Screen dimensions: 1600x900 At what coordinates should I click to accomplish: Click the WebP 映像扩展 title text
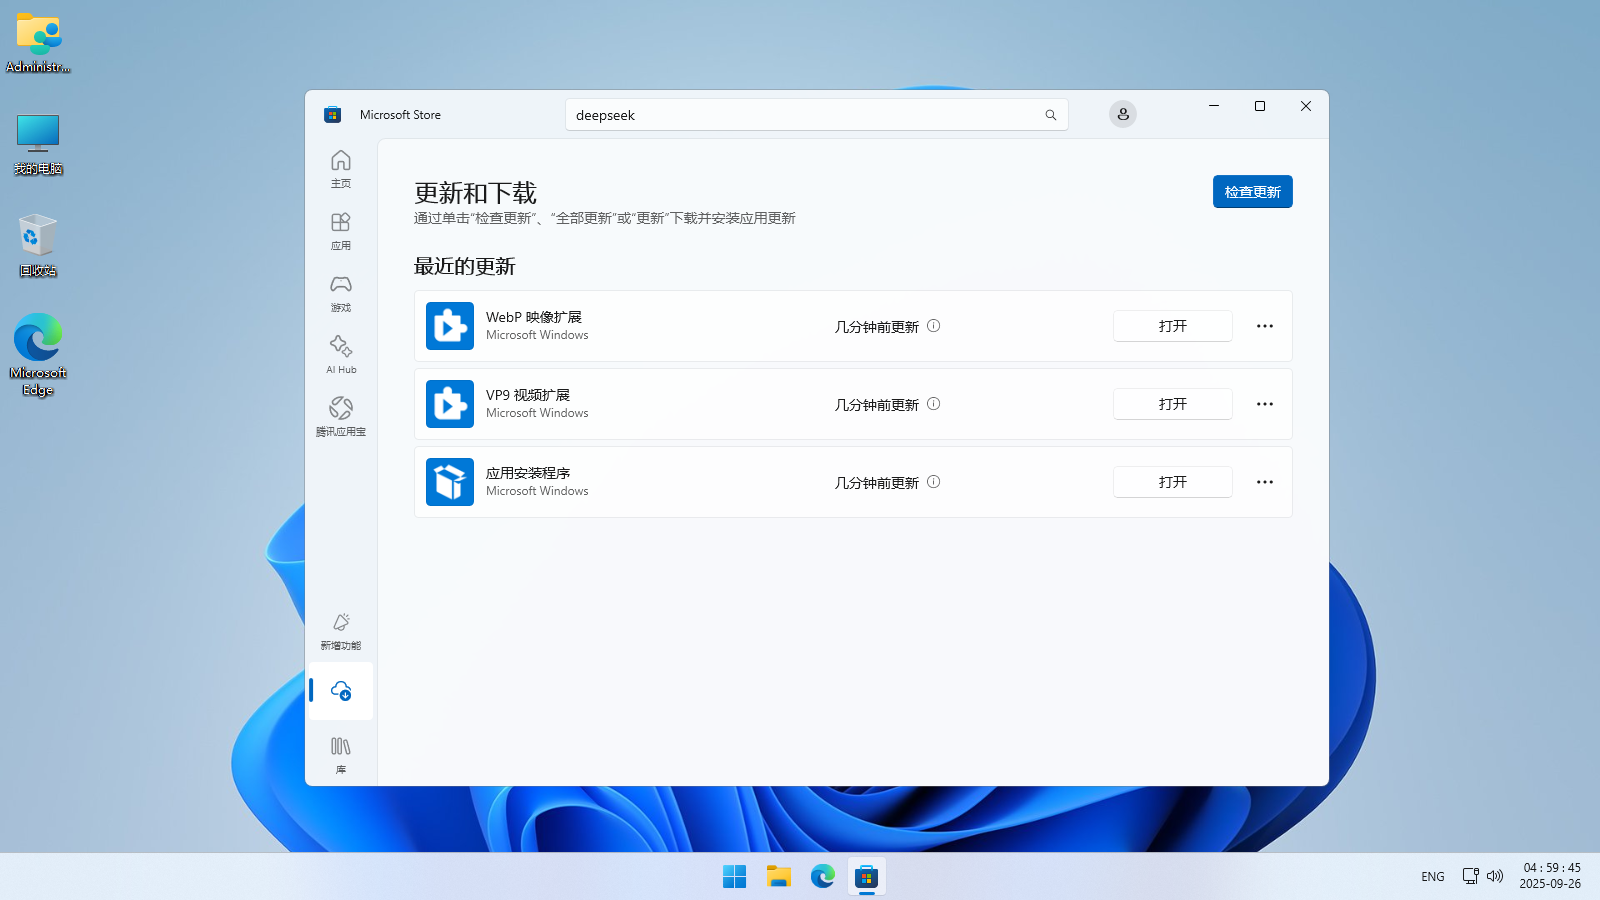point(534,317)
